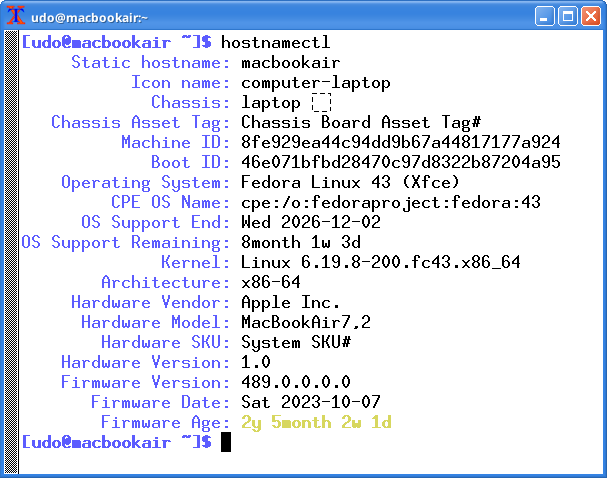
Task: Click the typed command hostnamectl
Action: point(276,42)
